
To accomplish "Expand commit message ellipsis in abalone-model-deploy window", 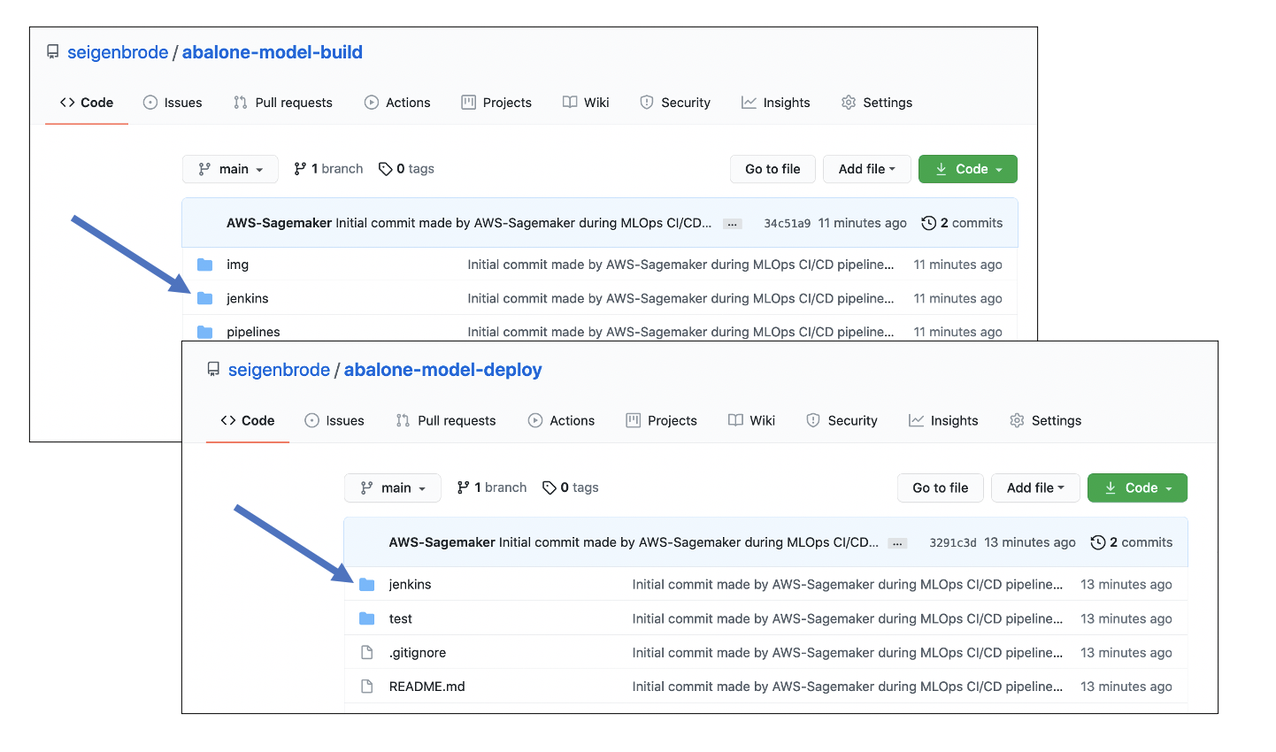I will (898, 543).
